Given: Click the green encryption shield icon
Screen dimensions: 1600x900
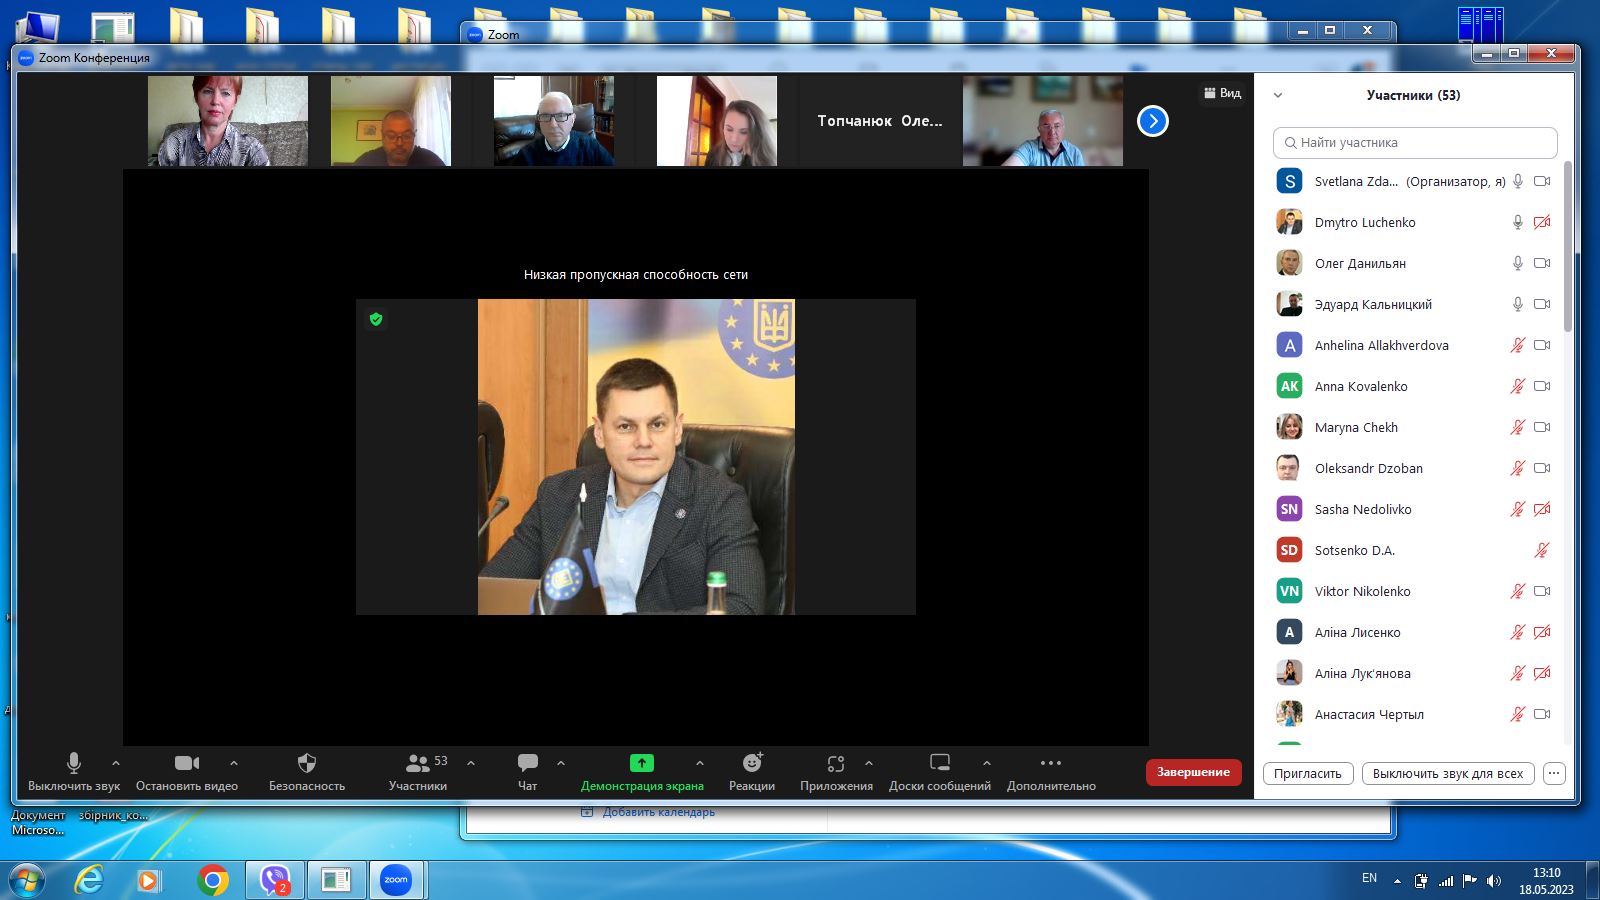Looking at the screenshot, I should tap(376, 319).
